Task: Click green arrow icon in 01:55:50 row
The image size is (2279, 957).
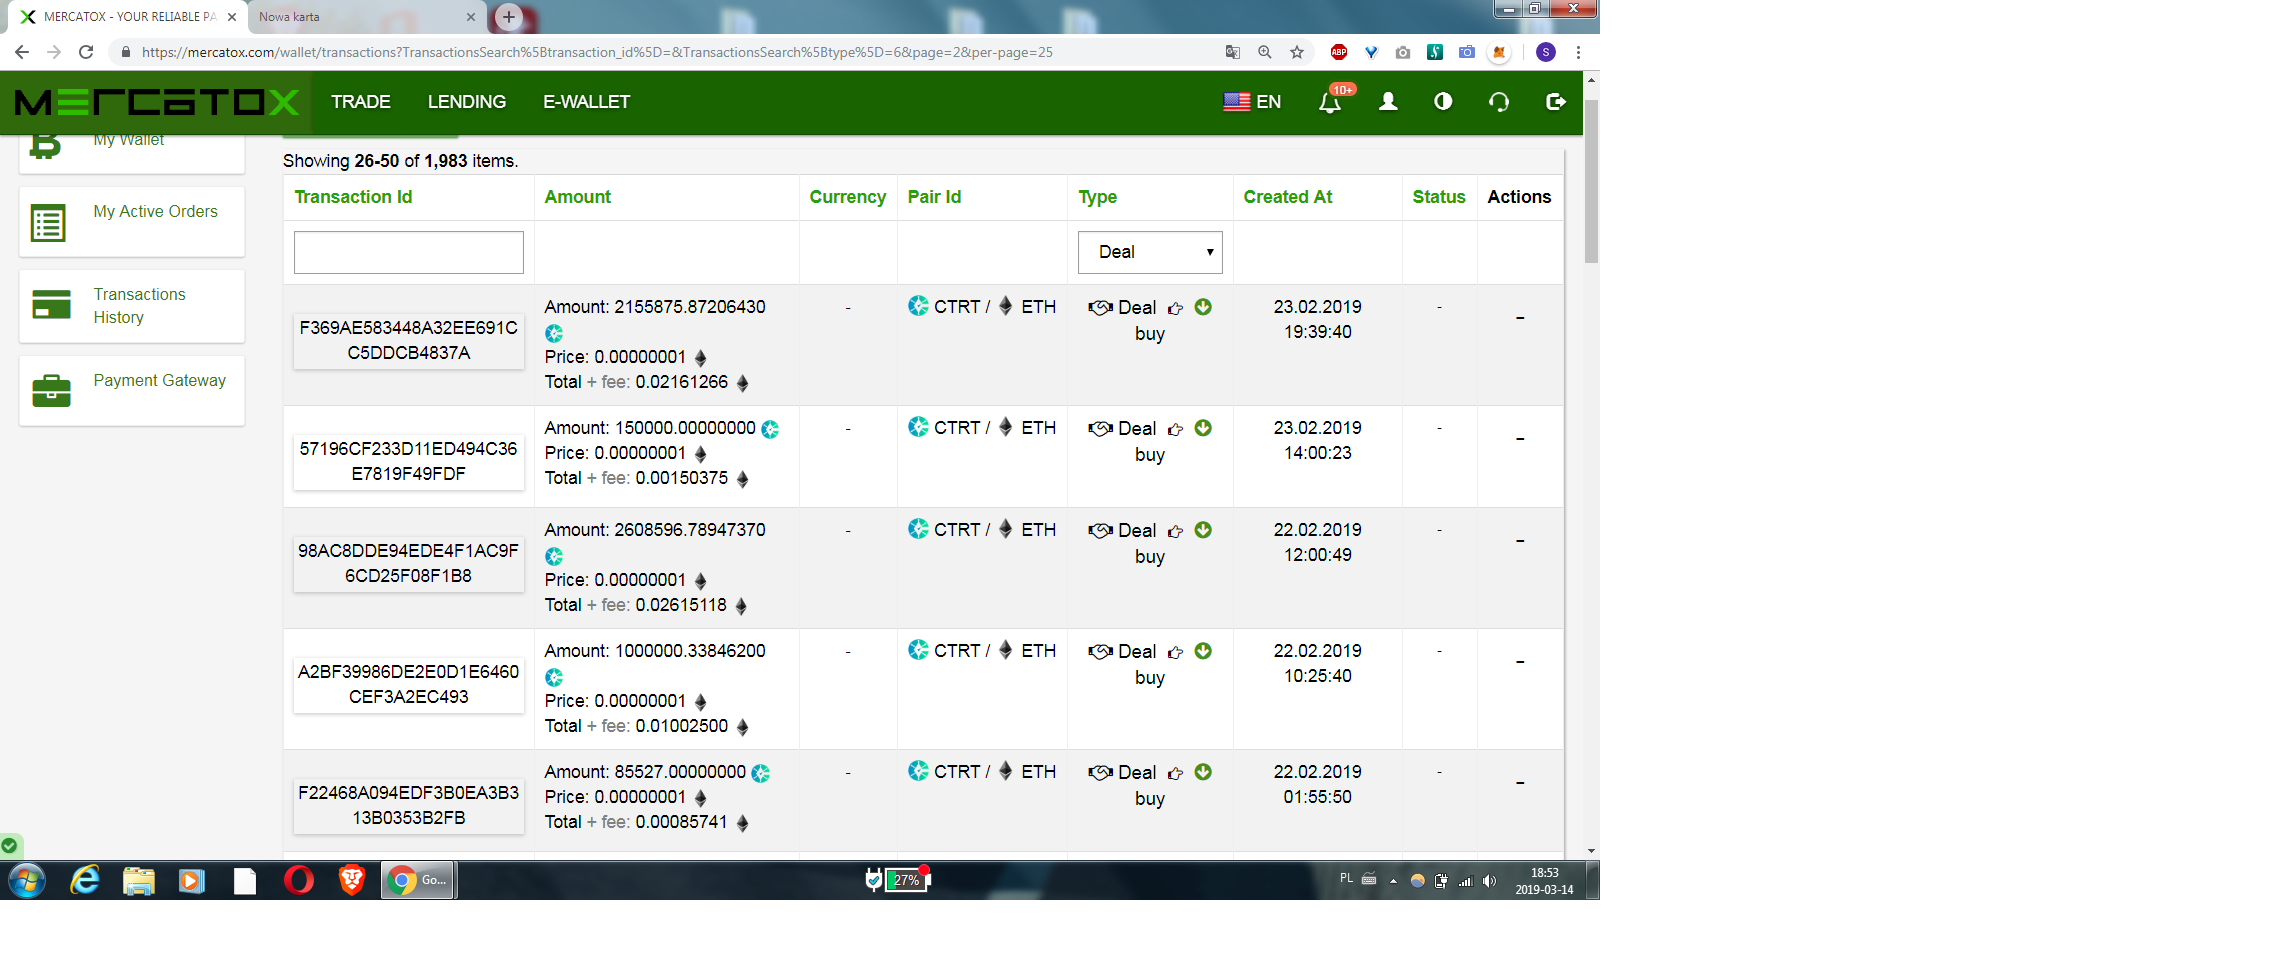Action: point(1203,772)
